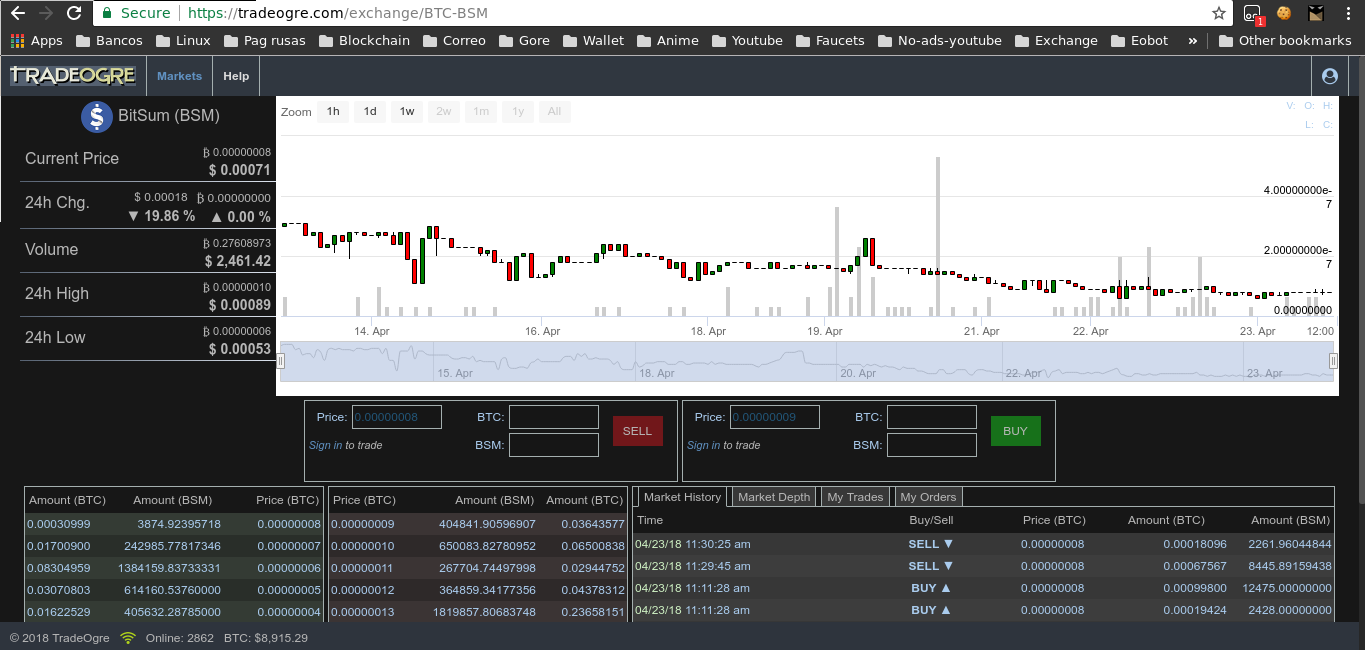Open the Anime bookmark folder
Viewport: 1365px width, 650px height.
tap(666, 41)
